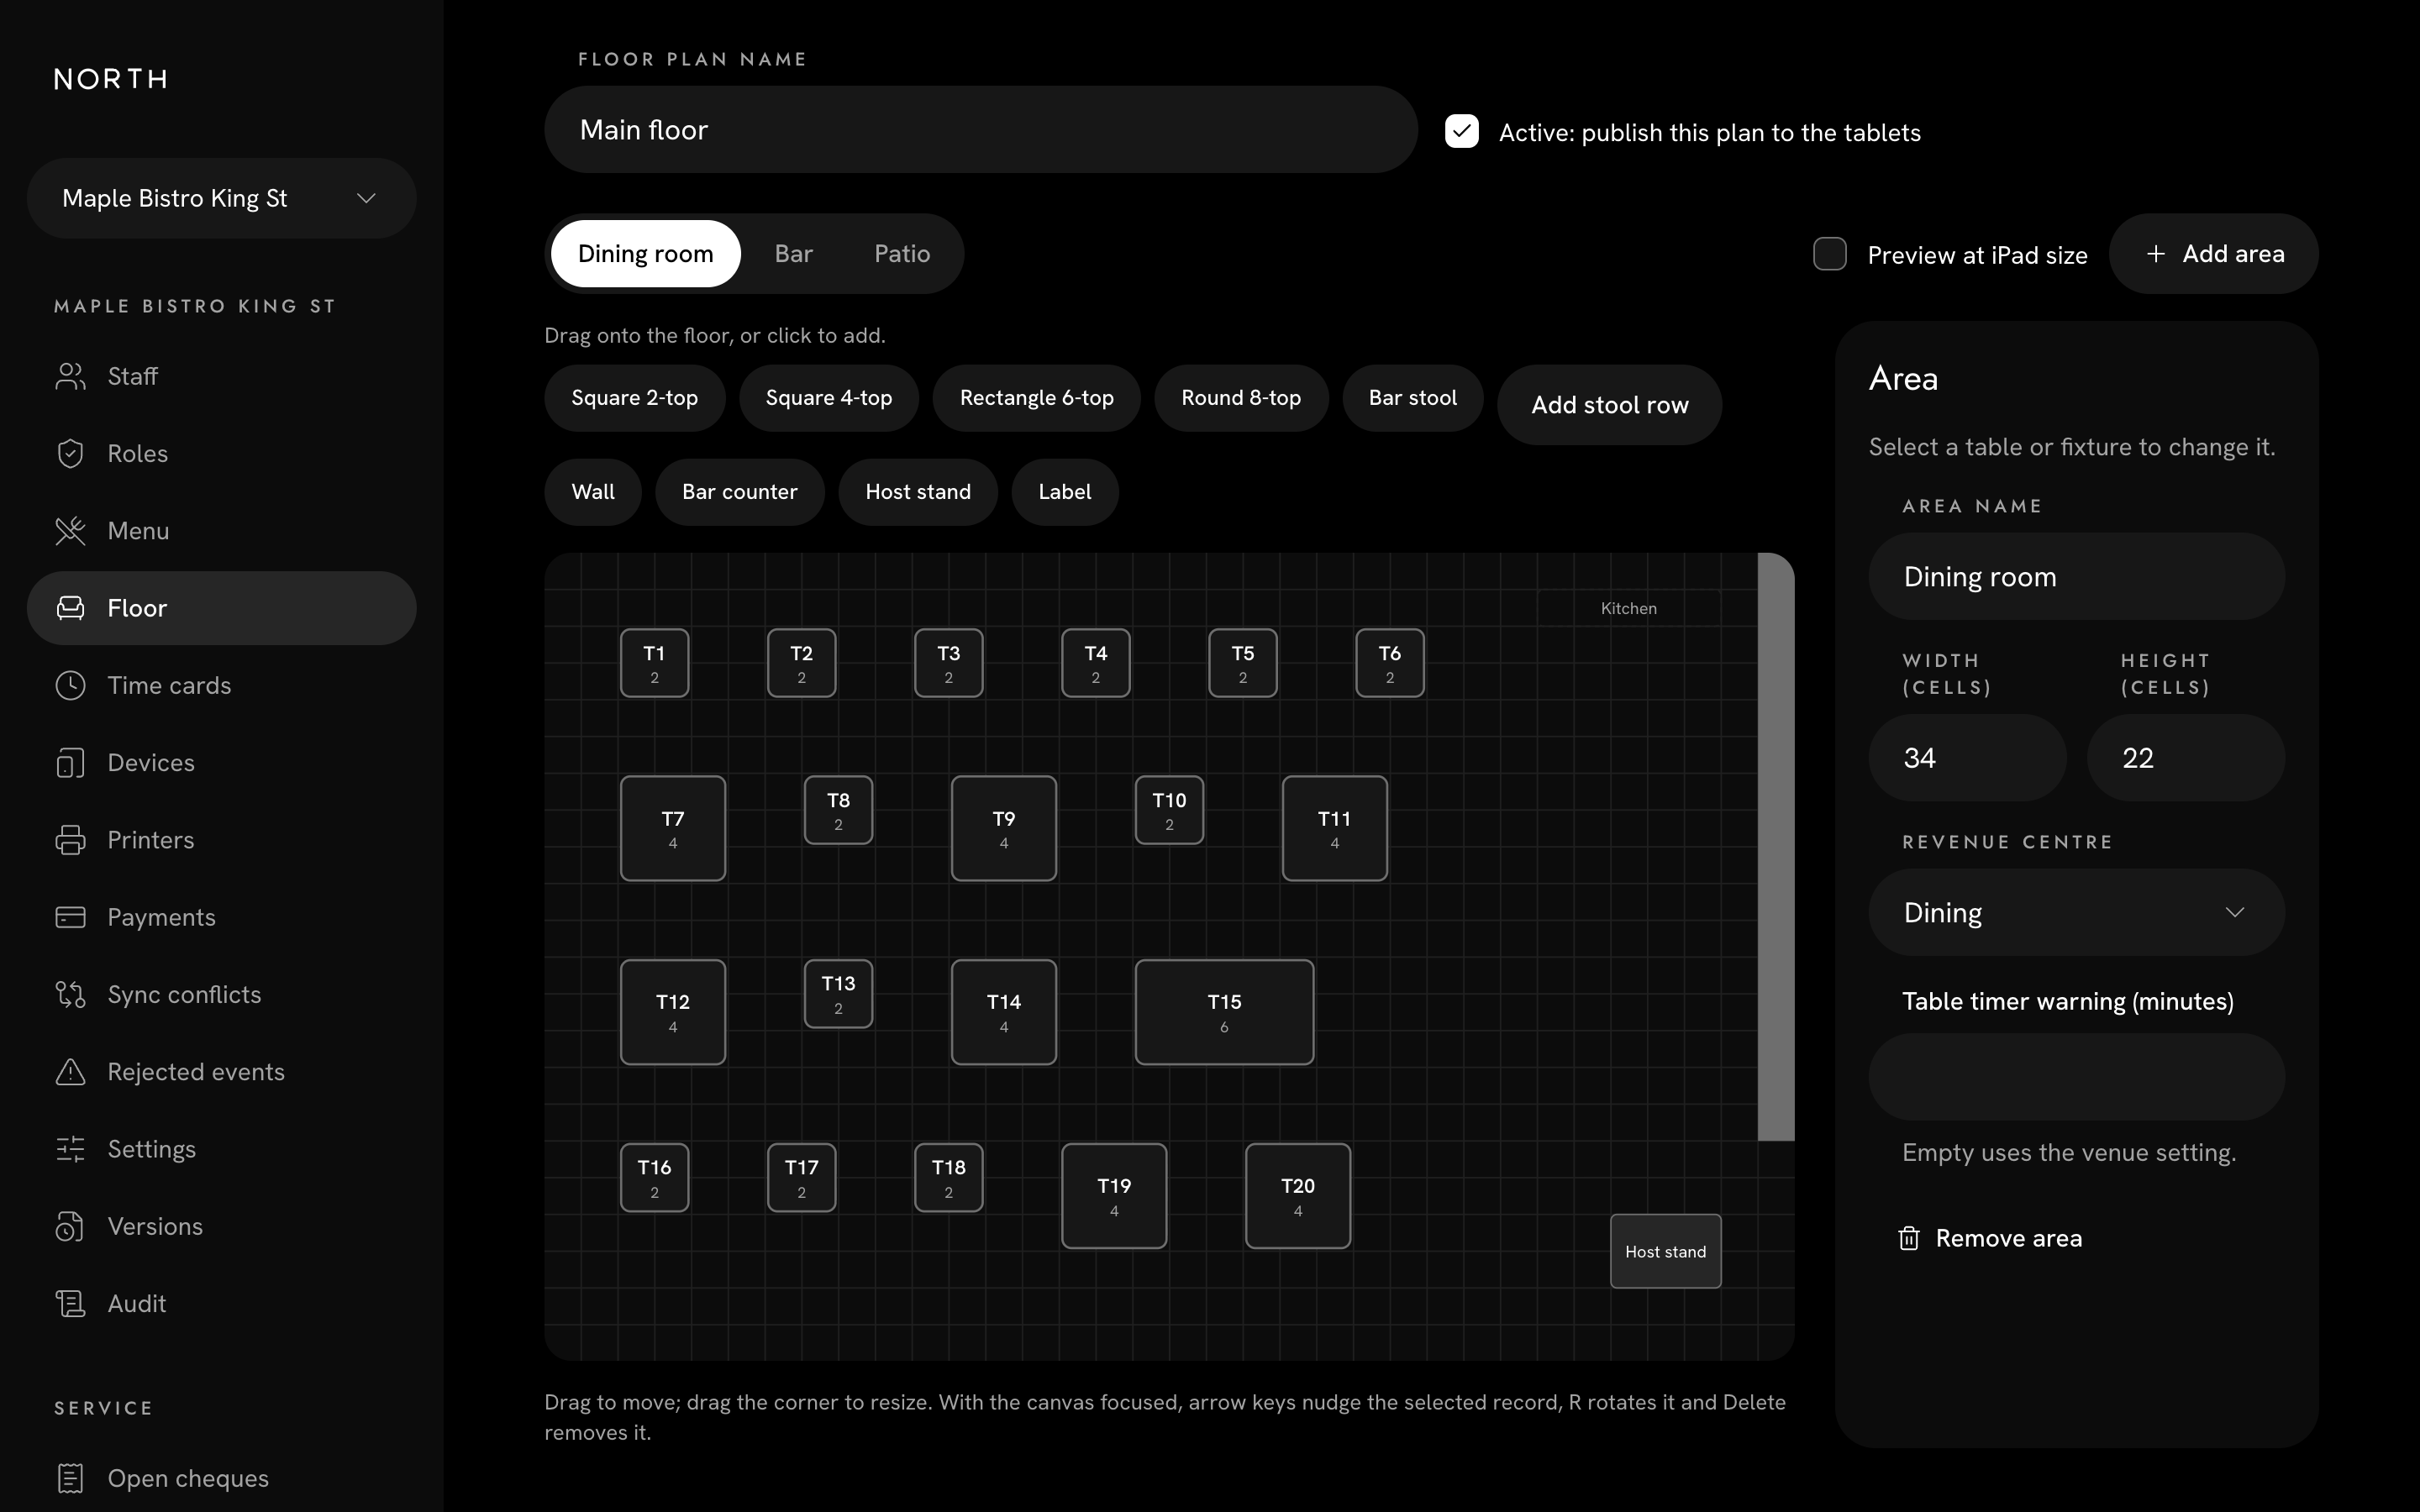Image resolution: width=2420 pixels, height=1512 pixels.
Task: Click the Time cards clock icon
Action: coord(70,685)
